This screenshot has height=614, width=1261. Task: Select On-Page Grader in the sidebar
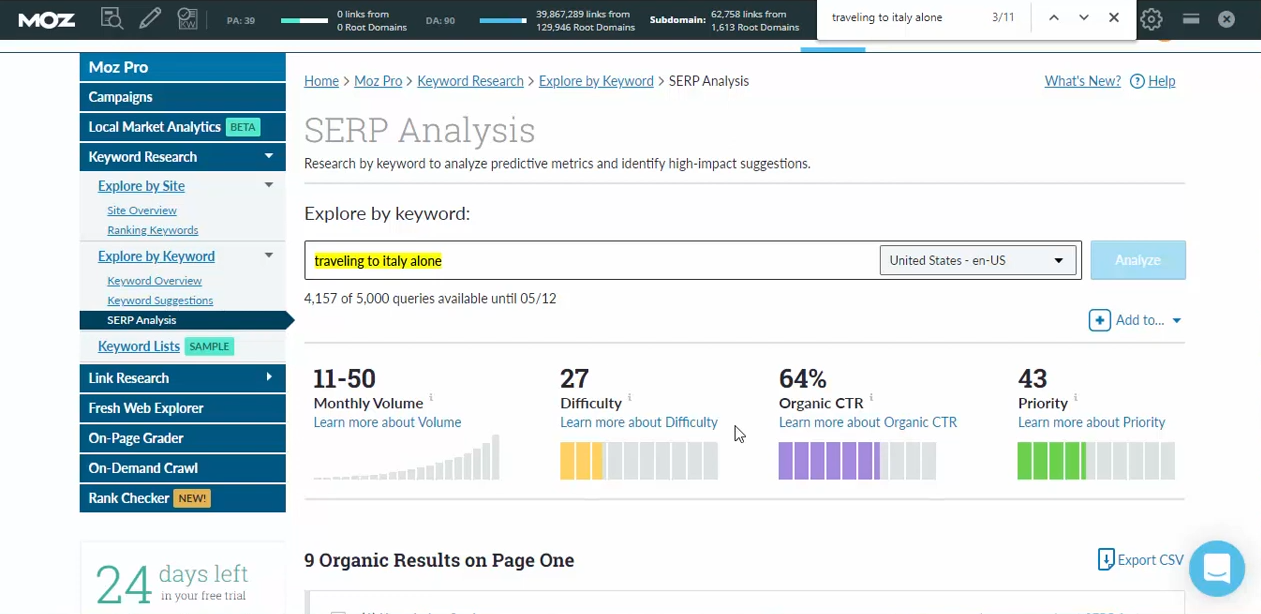click(135, 438)
